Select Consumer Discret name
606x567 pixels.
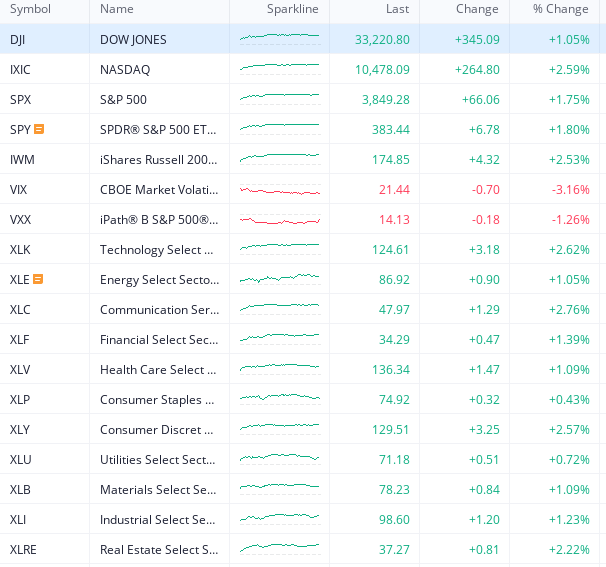pos(157,429)
